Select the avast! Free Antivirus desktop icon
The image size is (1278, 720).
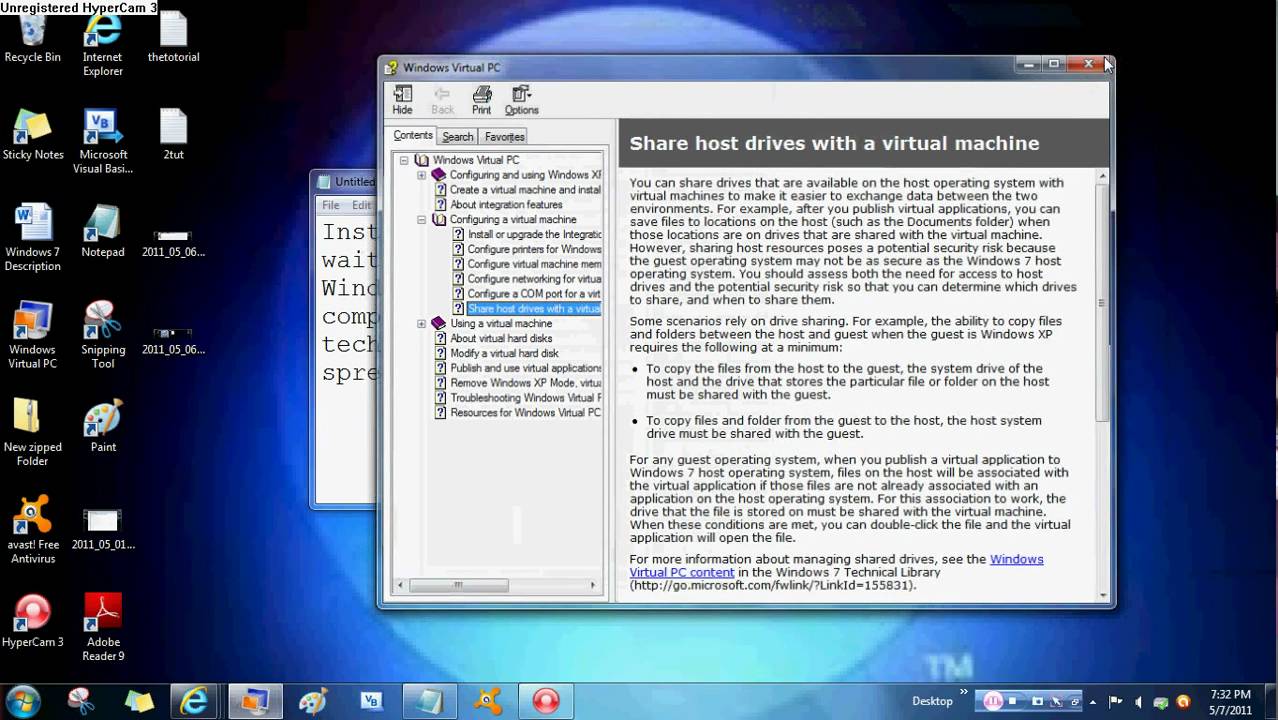32,530
